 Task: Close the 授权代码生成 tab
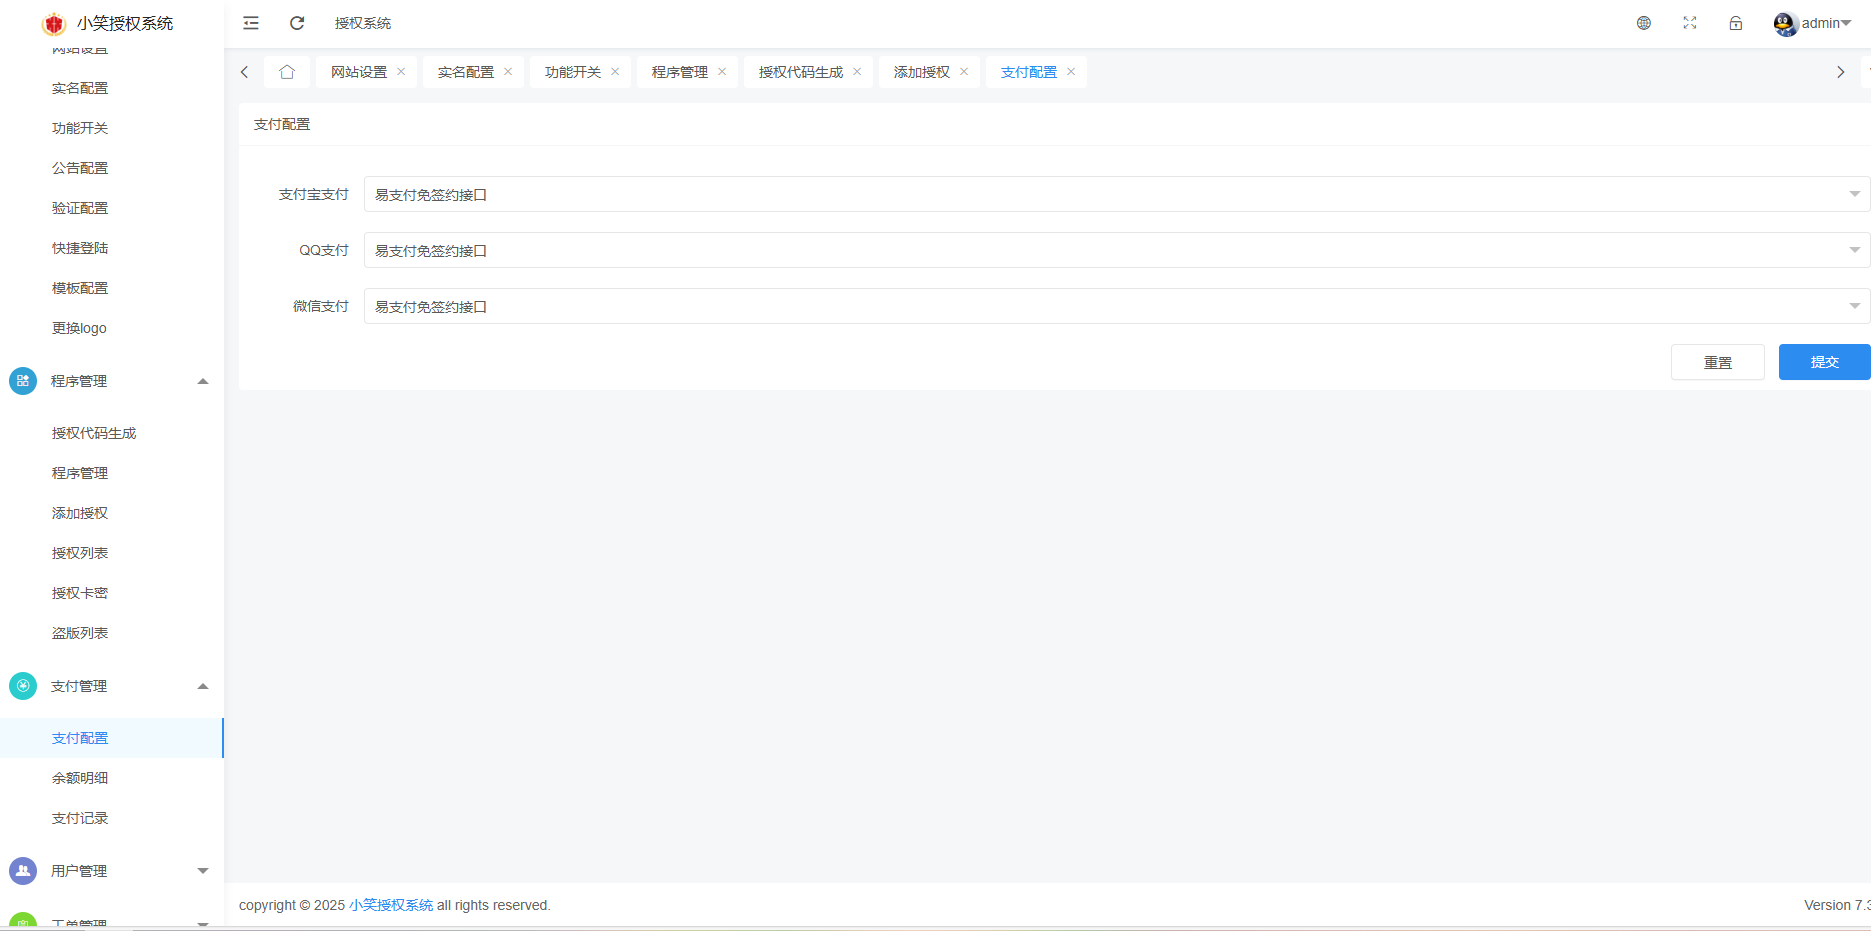click(x=857, y=71)
